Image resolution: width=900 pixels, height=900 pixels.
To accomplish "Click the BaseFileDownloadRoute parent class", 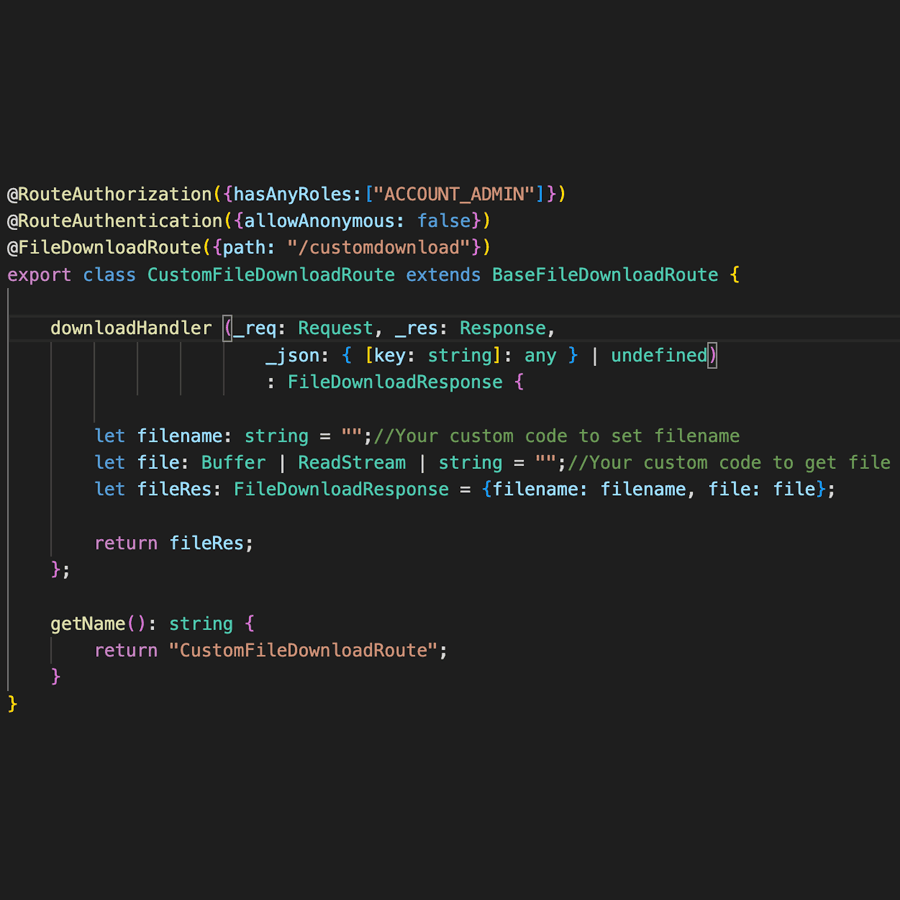I will coord(605,274).
